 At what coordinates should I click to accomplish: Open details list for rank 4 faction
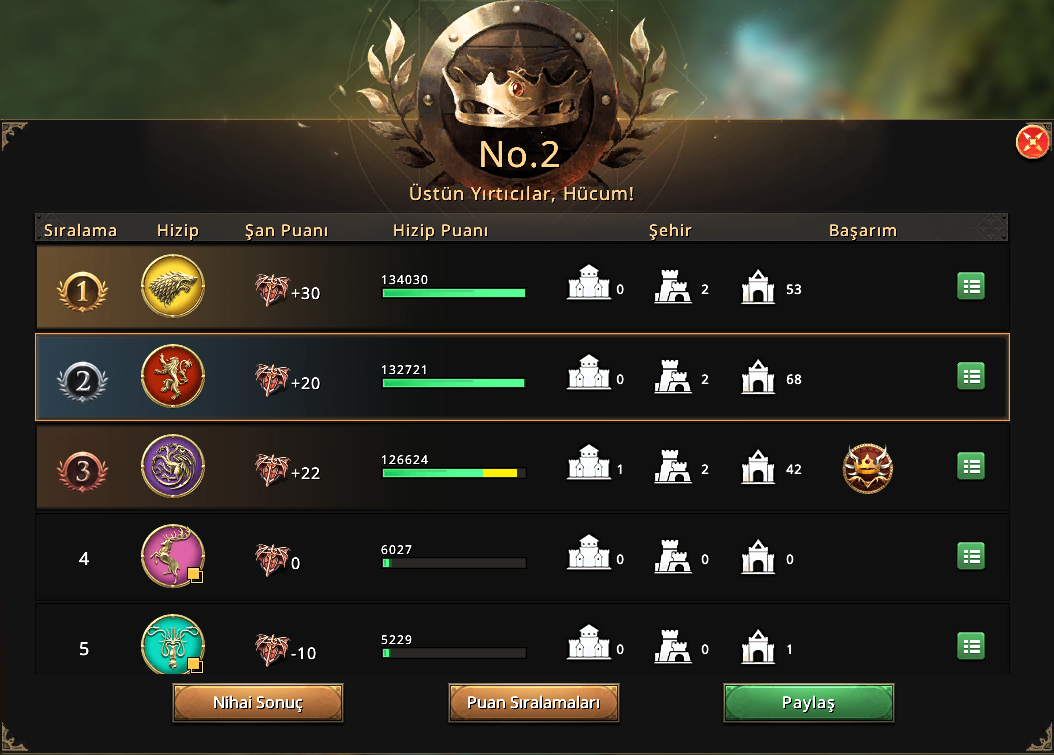(x=971, y=557)
